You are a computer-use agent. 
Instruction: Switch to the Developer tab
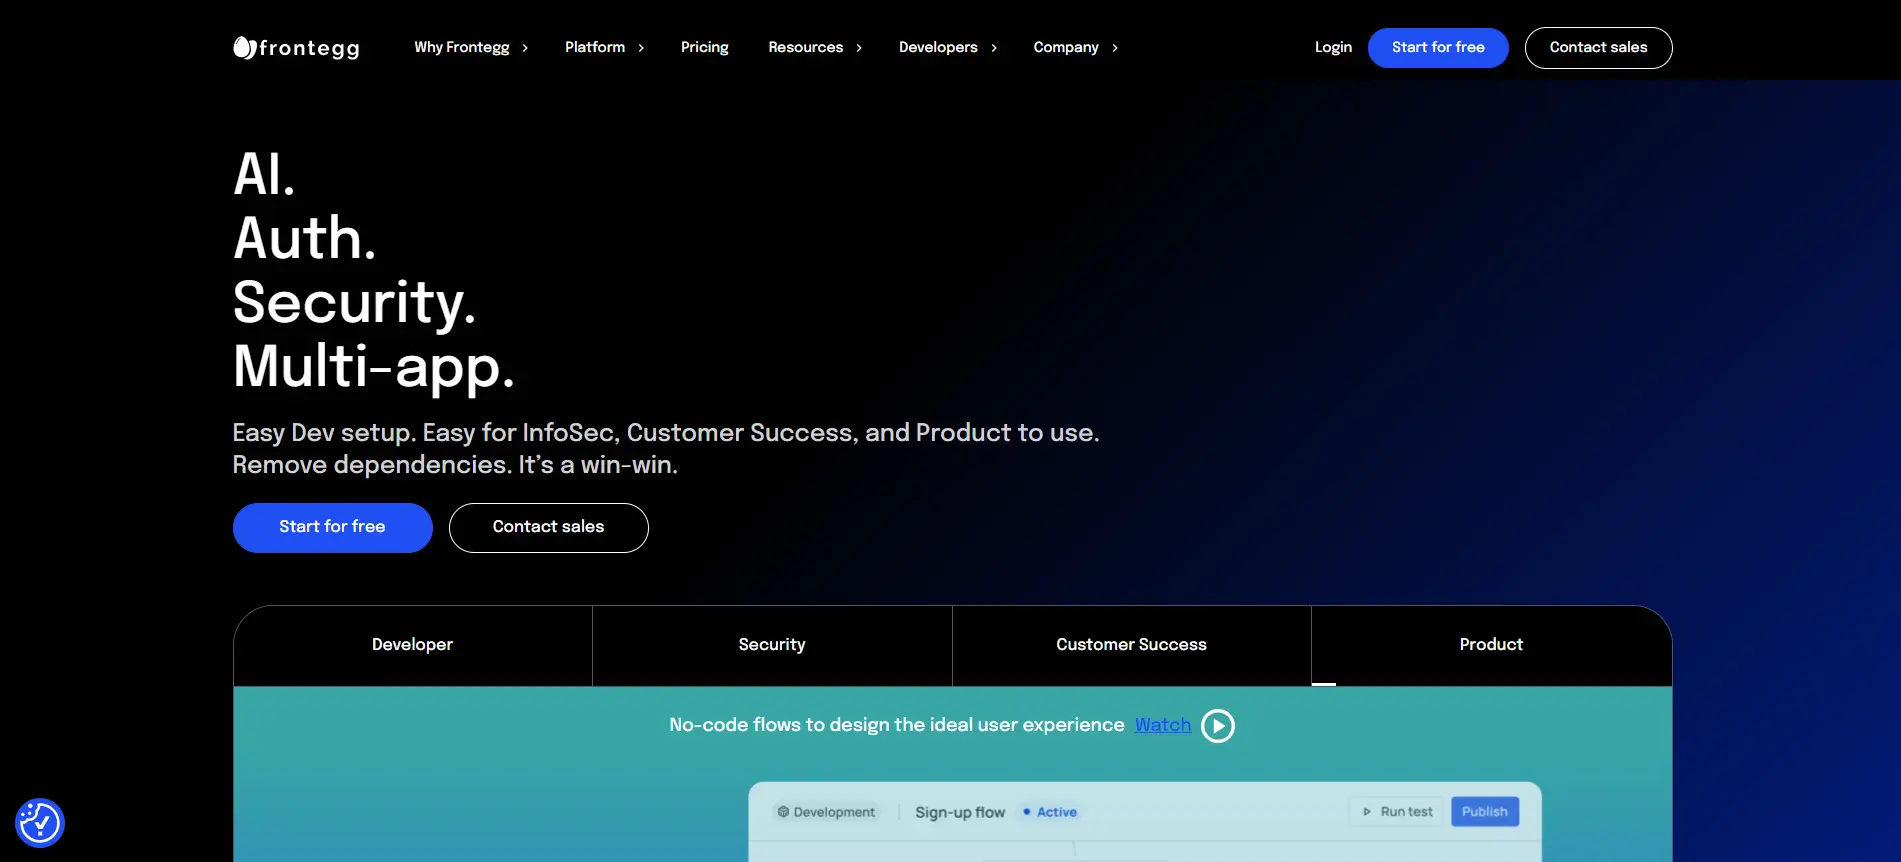click(x=412, y=645)
